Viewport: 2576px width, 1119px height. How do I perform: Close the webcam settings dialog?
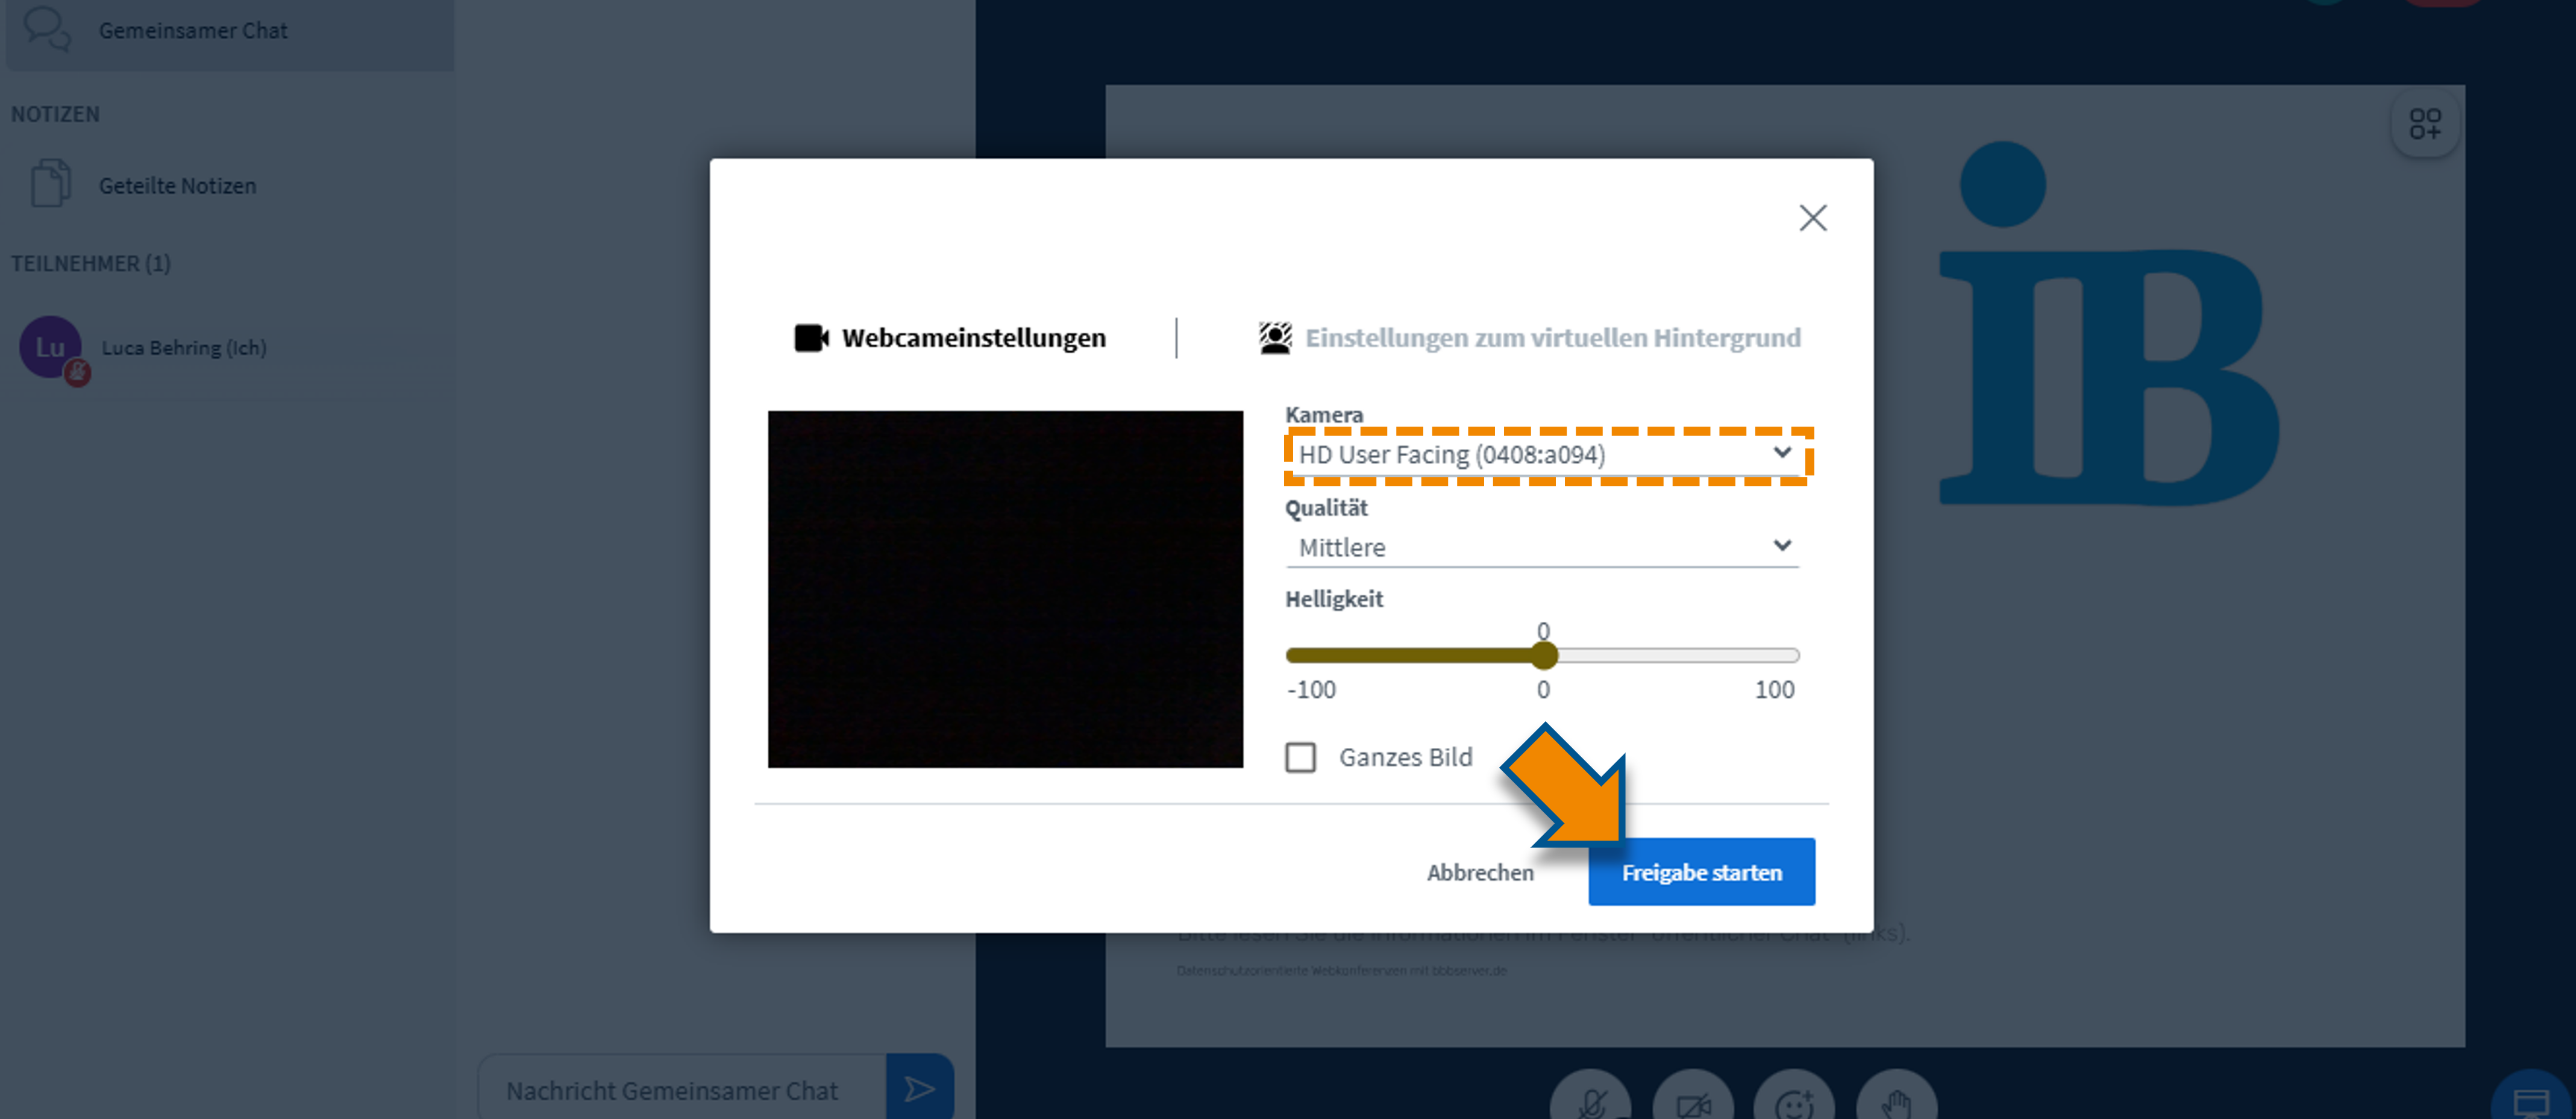1813,217
